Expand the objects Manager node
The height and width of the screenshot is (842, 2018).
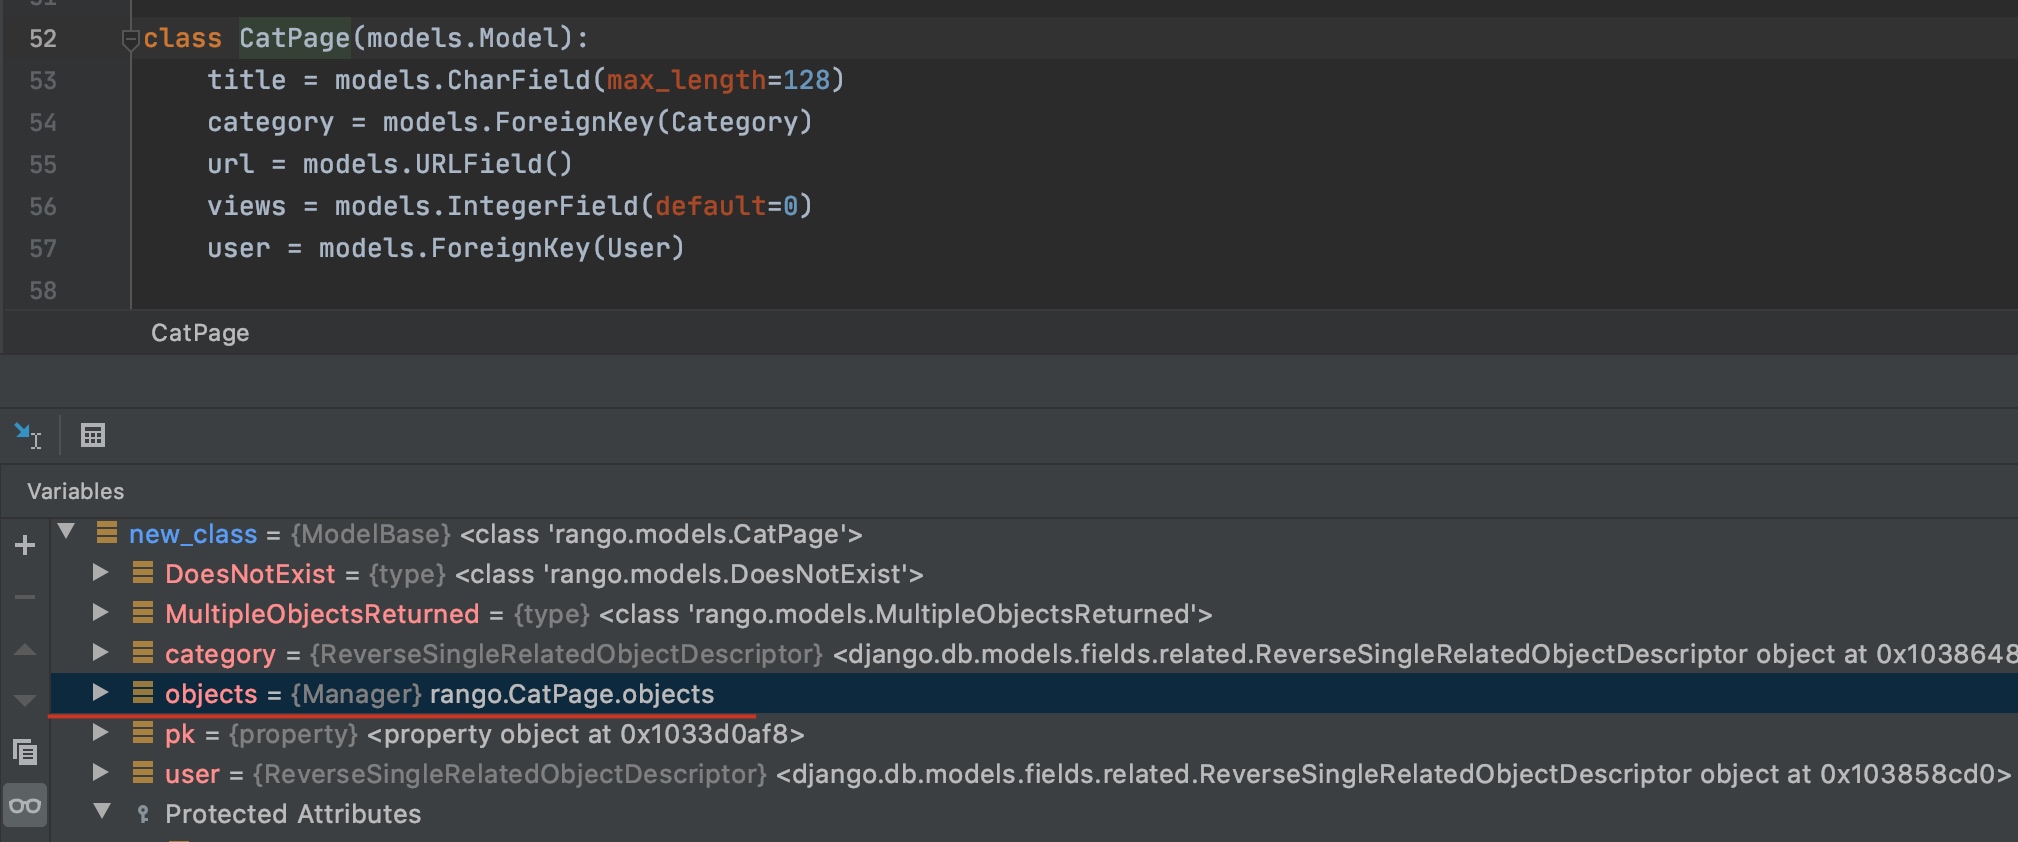pos(100,693)
